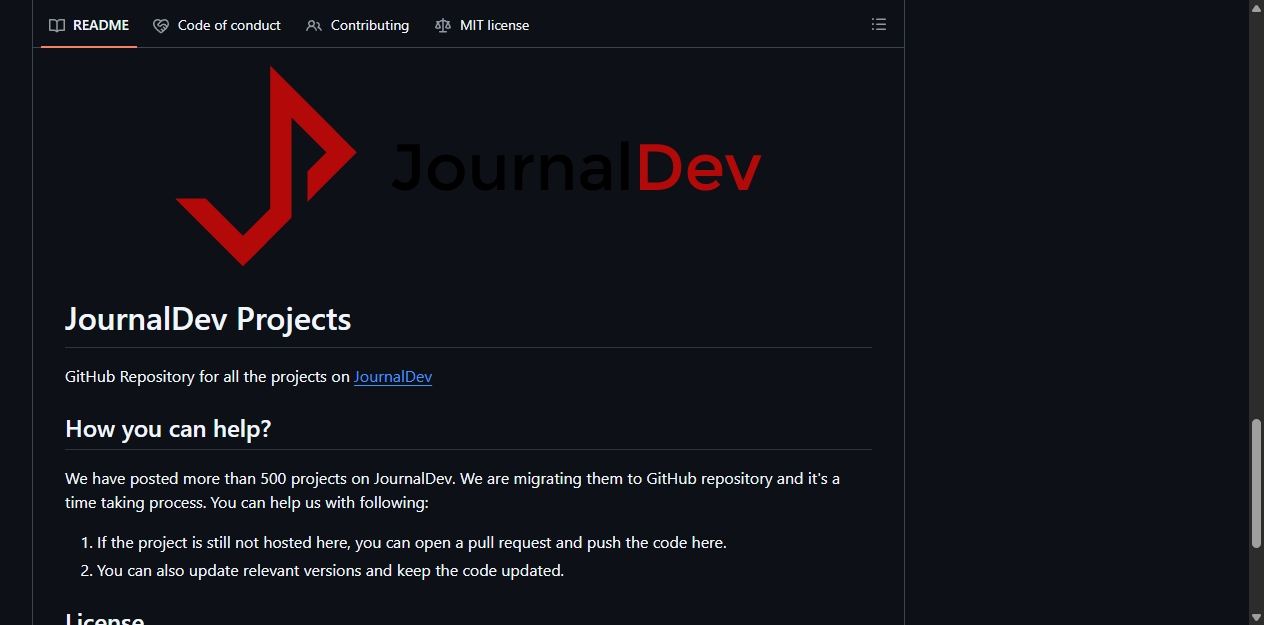Switch to Code of conduct tab
Viewport: 1264px width, 625px height.
[x=217, y=25]
